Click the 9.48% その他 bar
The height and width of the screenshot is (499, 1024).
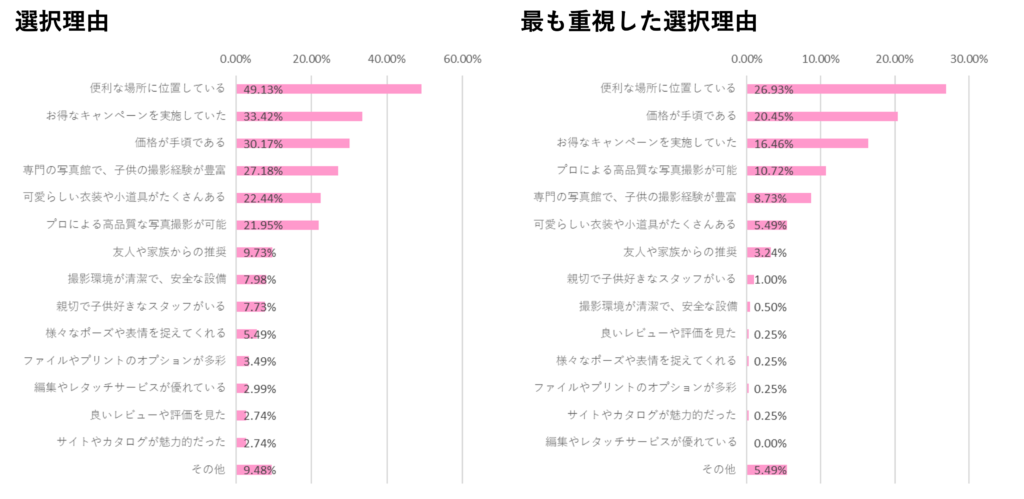(255, 470)
